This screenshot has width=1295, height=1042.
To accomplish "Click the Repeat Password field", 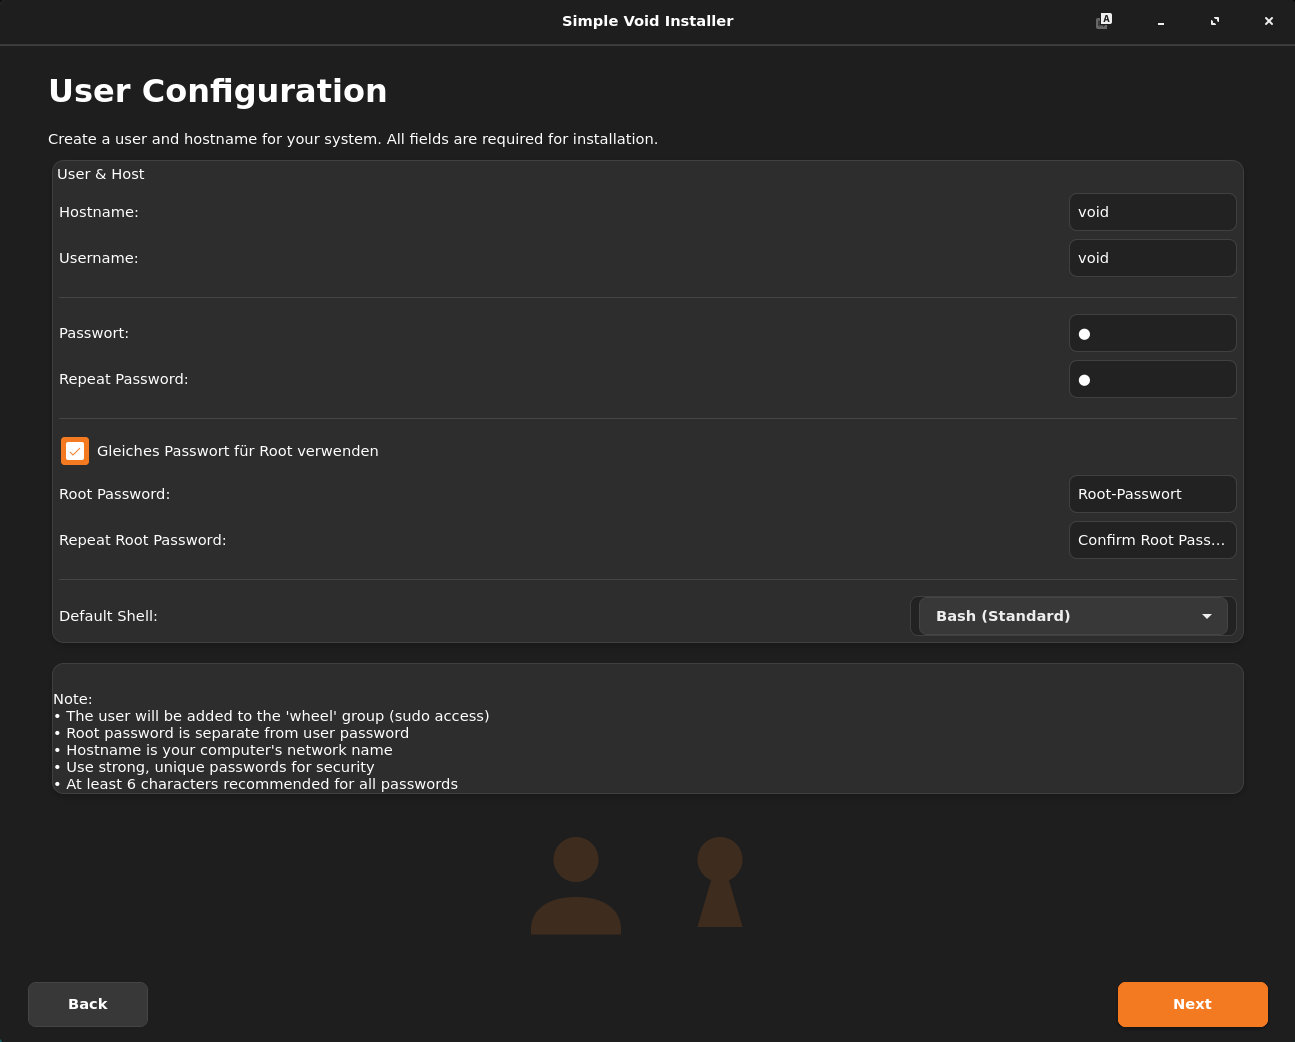I will pos(1152,379).
